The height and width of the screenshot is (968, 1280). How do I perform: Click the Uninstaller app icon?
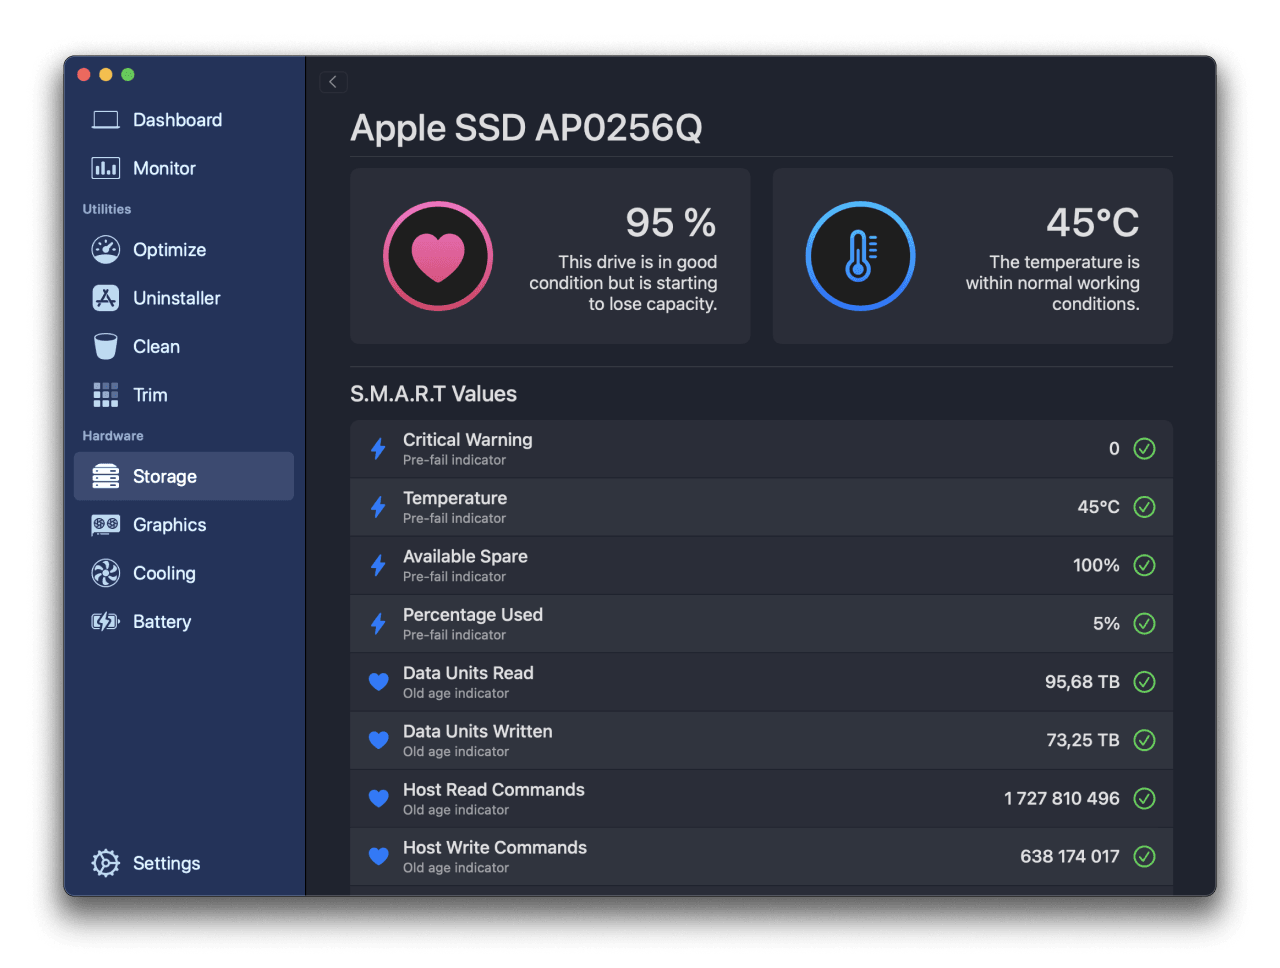tap(105, 298)
